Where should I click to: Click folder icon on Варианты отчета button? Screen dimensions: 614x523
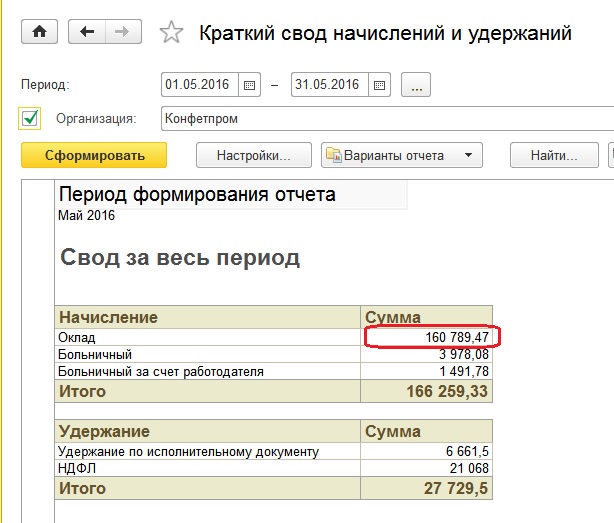(334, 155)
